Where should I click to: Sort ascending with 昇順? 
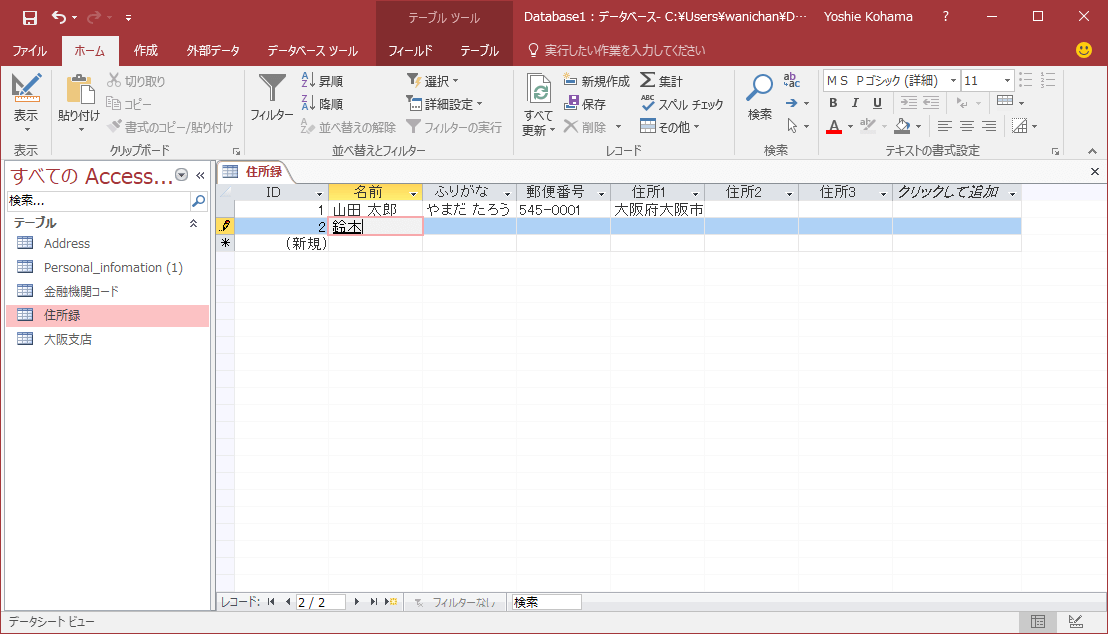click(322, 81)
